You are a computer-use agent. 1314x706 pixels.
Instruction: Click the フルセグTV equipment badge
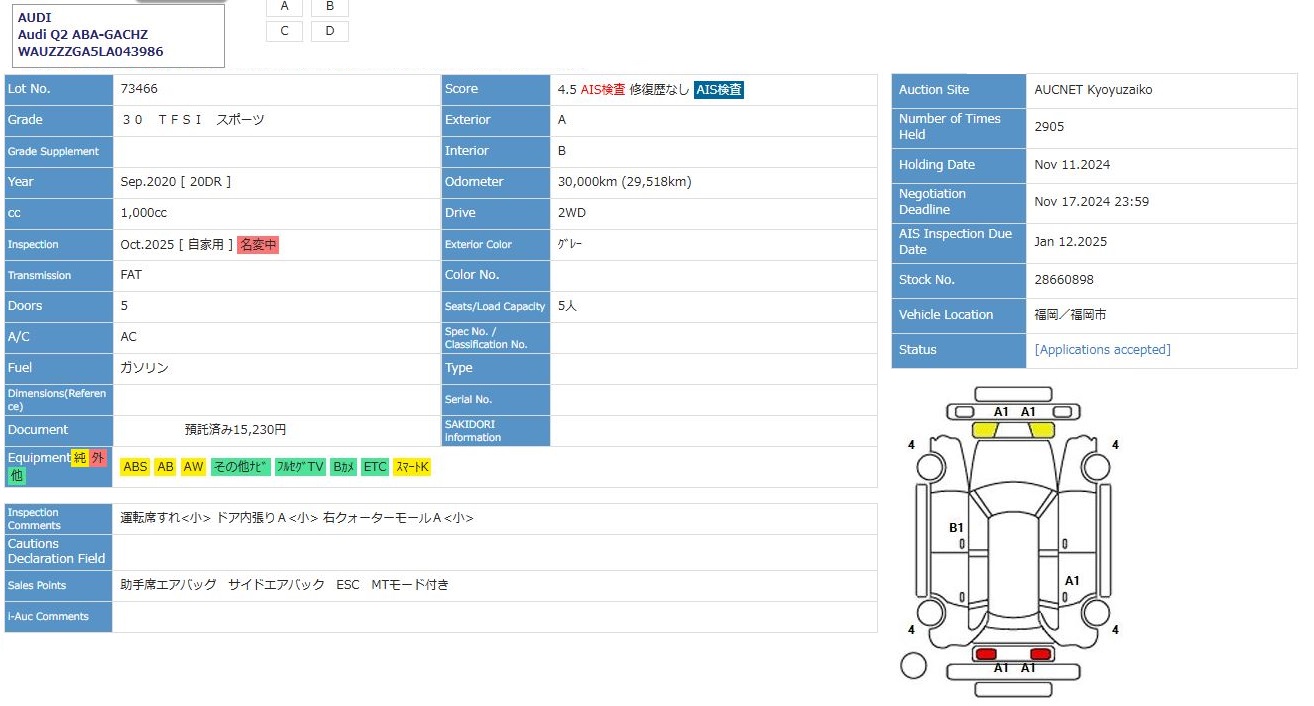coord(300,467)
